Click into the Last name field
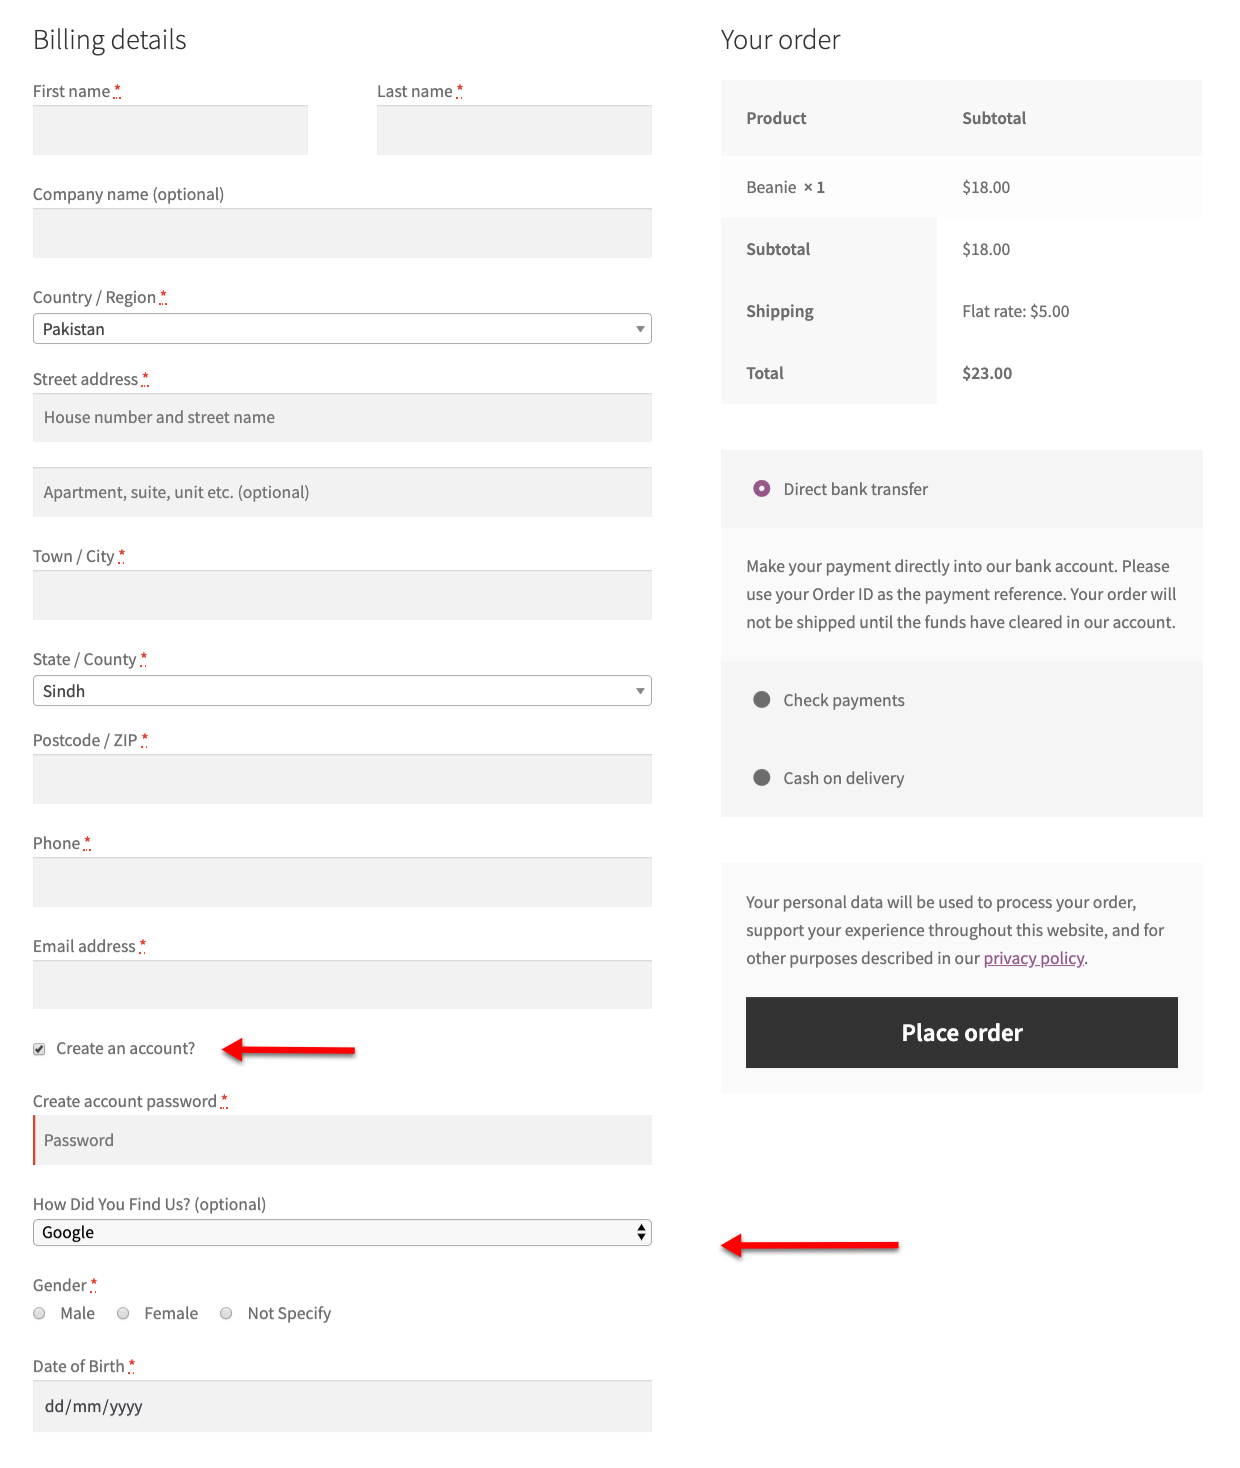This screenshot has height=1468, width=1240. click(514, 130)
